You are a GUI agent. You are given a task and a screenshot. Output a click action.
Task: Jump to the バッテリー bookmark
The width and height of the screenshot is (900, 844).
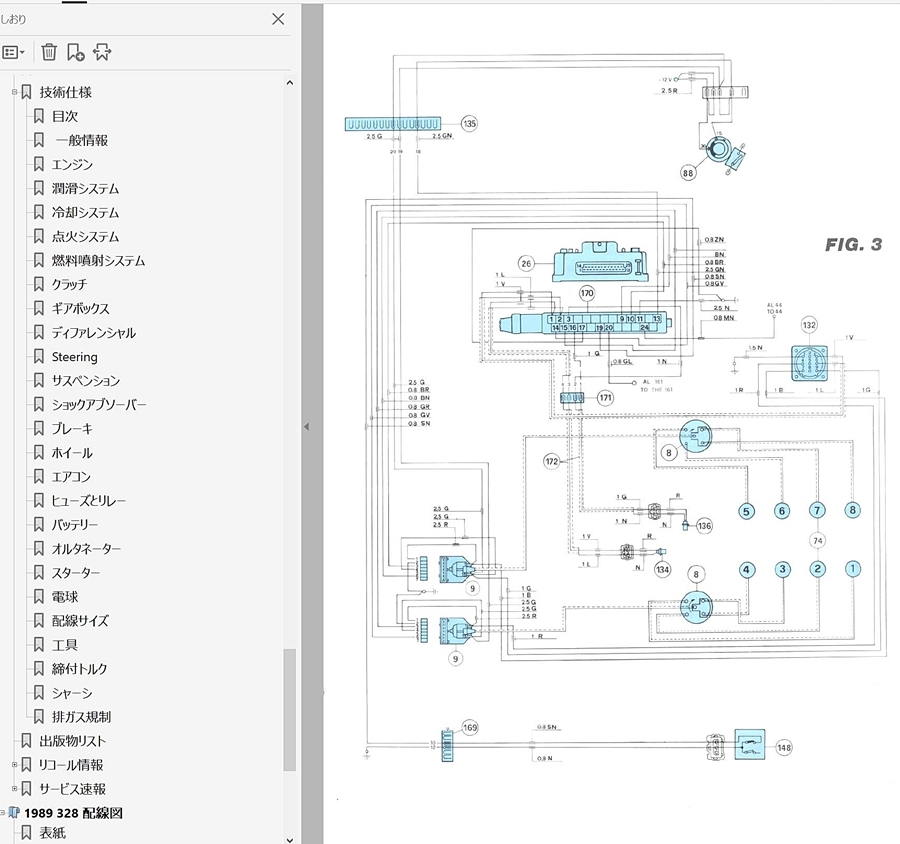pyautogui.click(x=75, y=525)
